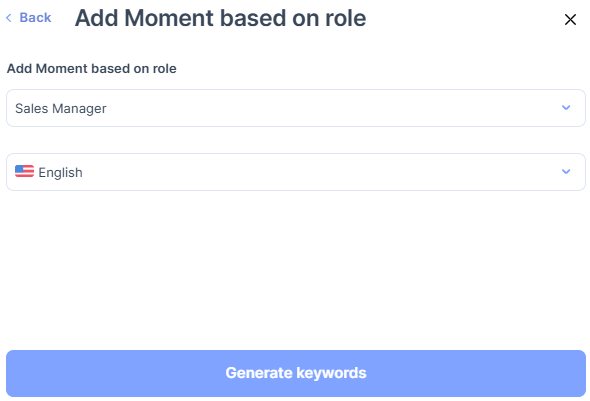Click the back chevron arrow icon
590x401 pixels.
(x=9, y=18)
